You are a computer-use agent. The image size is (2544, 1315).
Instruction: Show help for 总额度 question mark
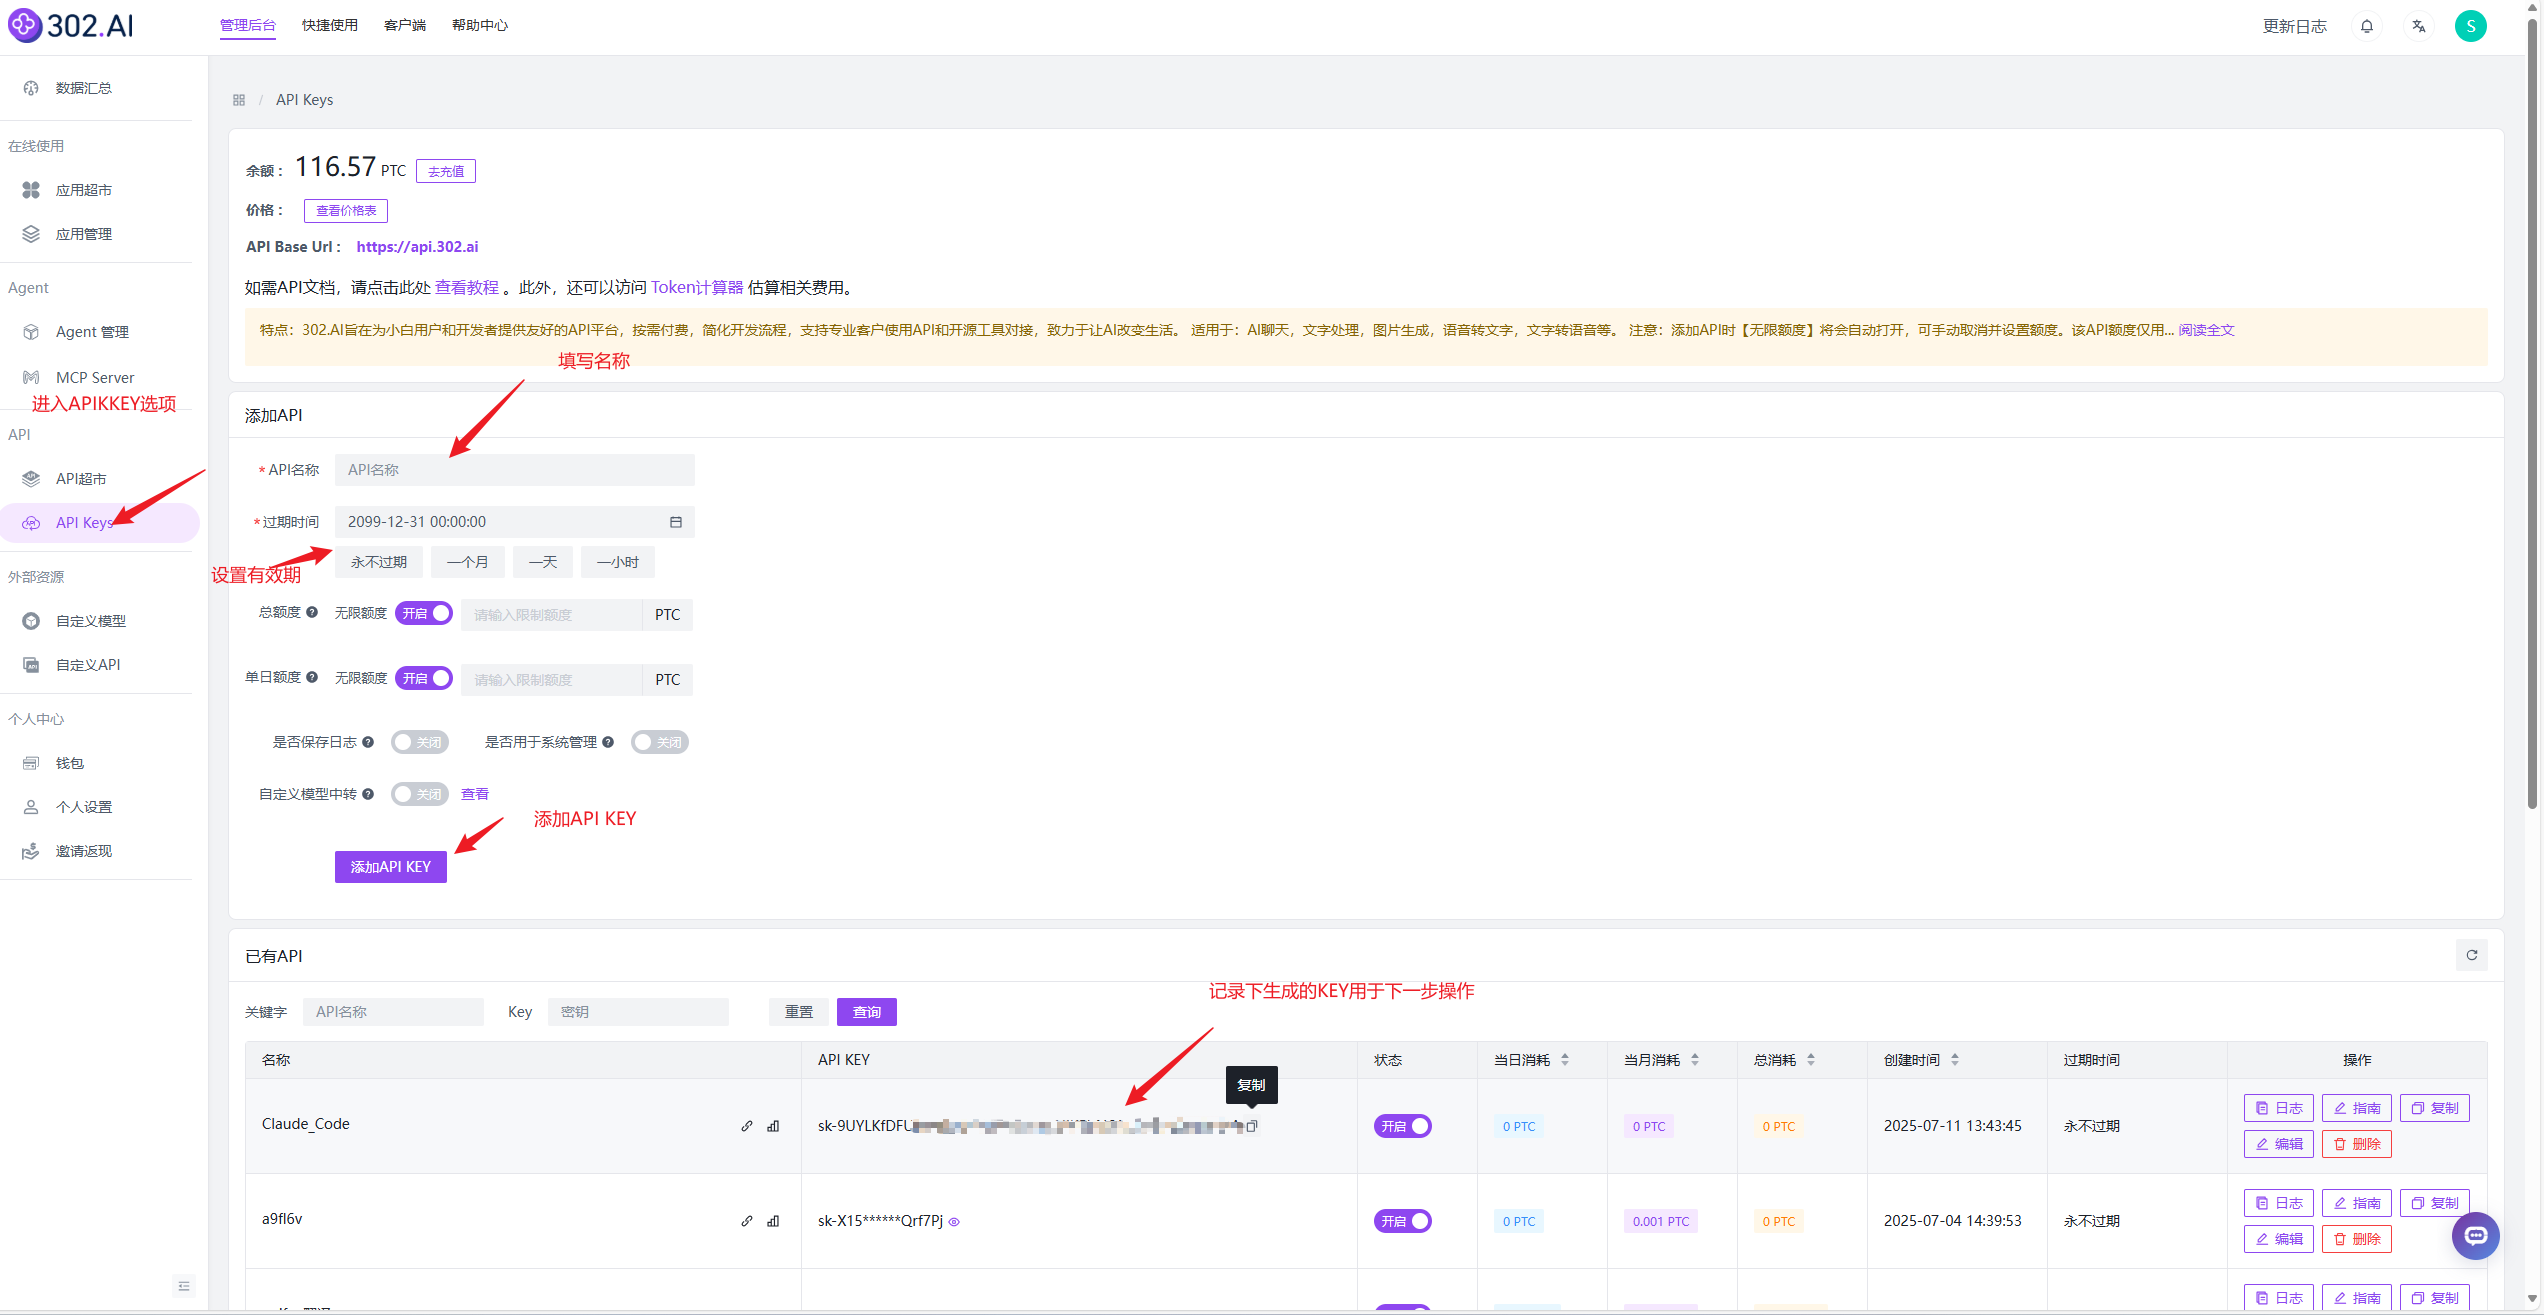(x=312, y=612)
